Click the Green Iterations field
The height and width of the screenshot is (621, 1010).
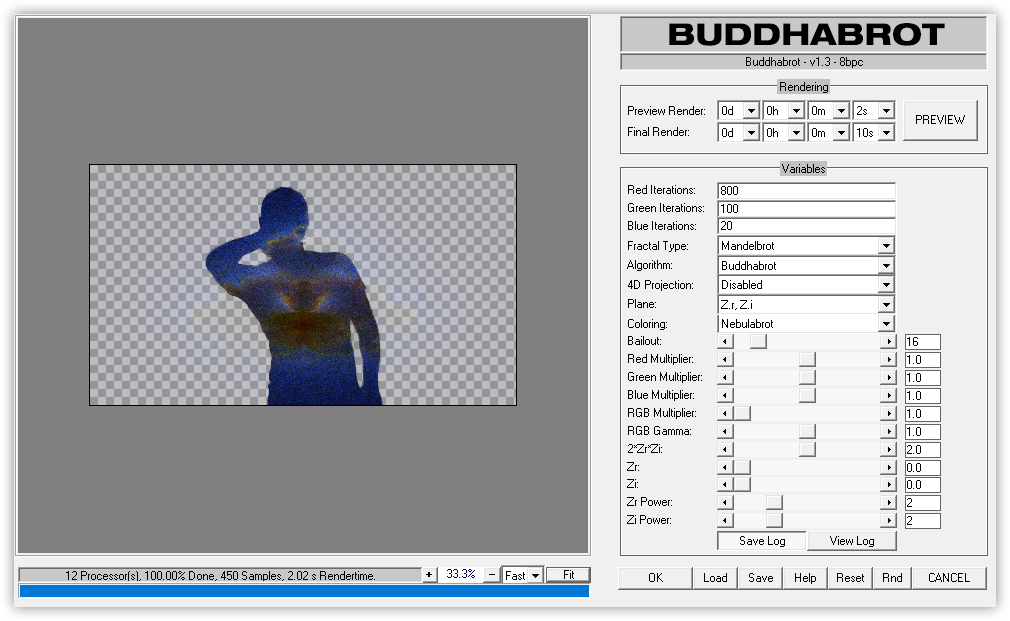(806, 209)
